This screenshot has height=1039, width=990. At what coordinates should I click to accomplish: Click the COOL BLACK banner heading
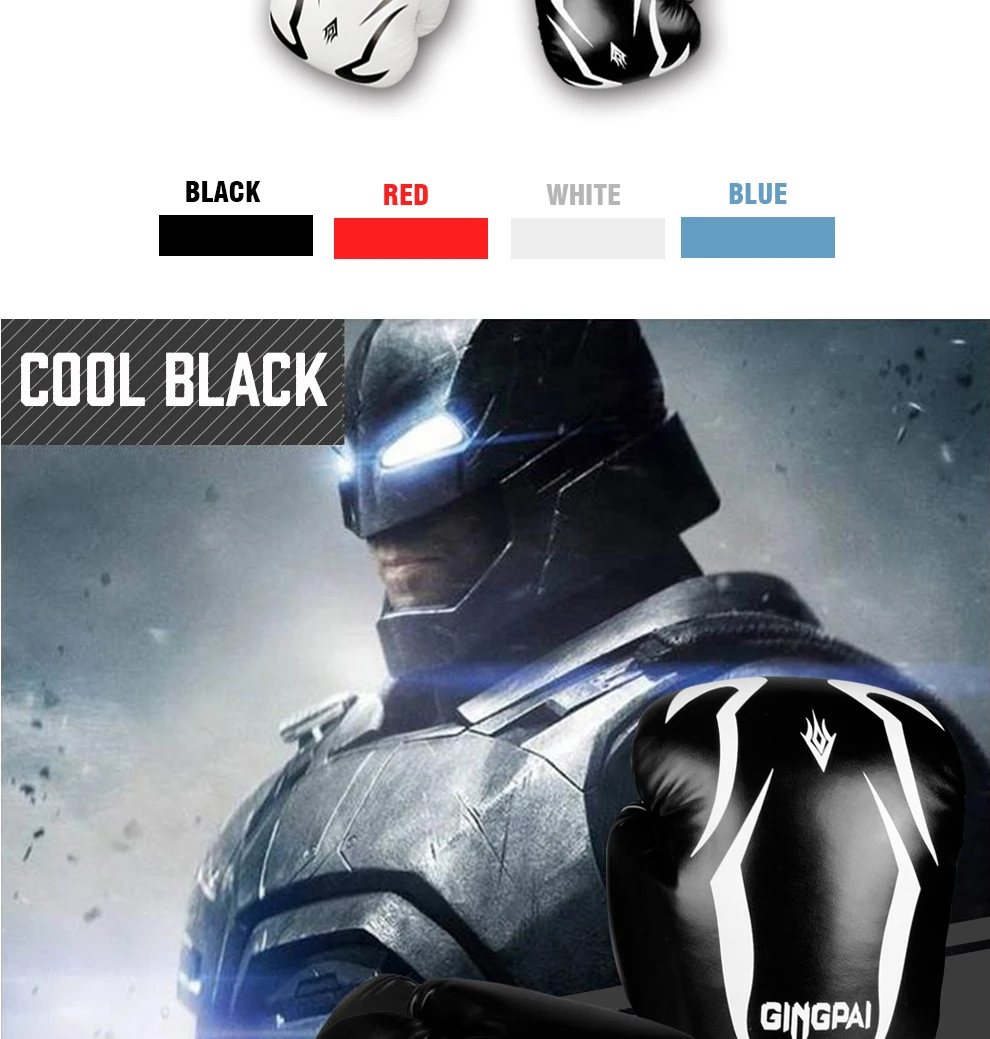[x=173, y=379]
